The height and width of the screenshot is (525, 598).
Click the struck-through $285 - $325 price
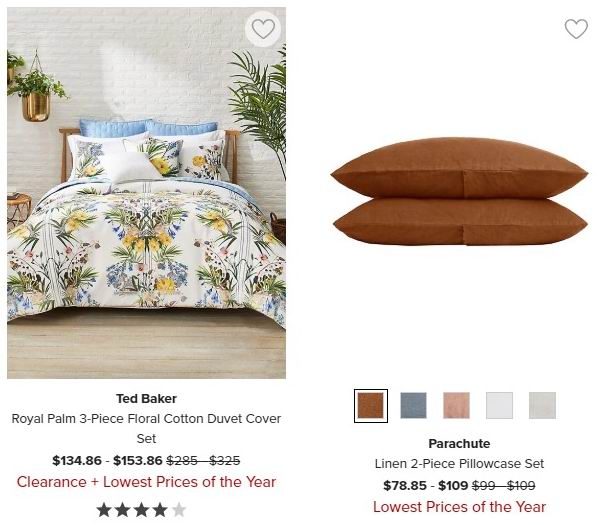coord(203,461)
